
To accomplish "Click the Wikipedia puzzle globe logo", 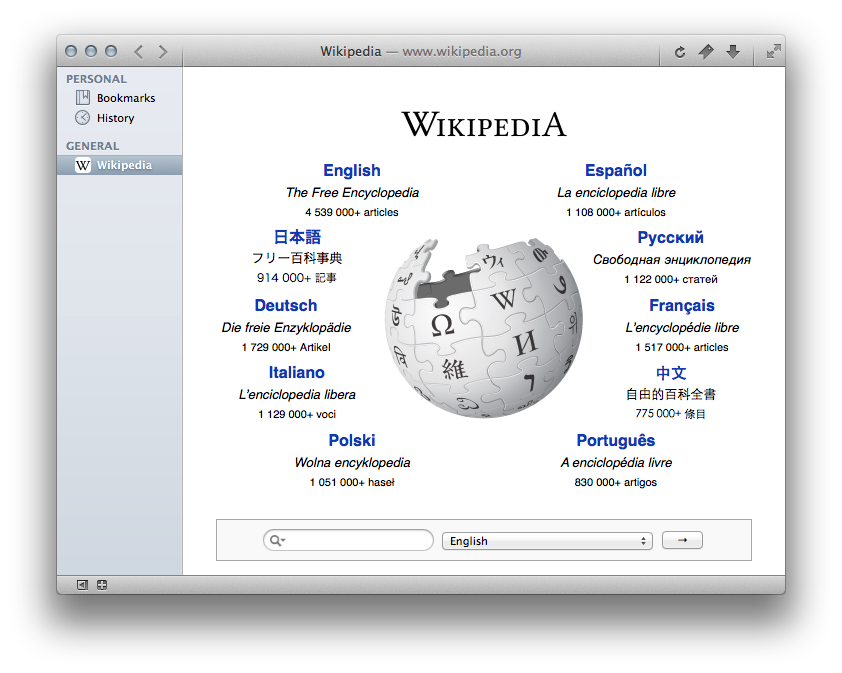I will (484, 328).
